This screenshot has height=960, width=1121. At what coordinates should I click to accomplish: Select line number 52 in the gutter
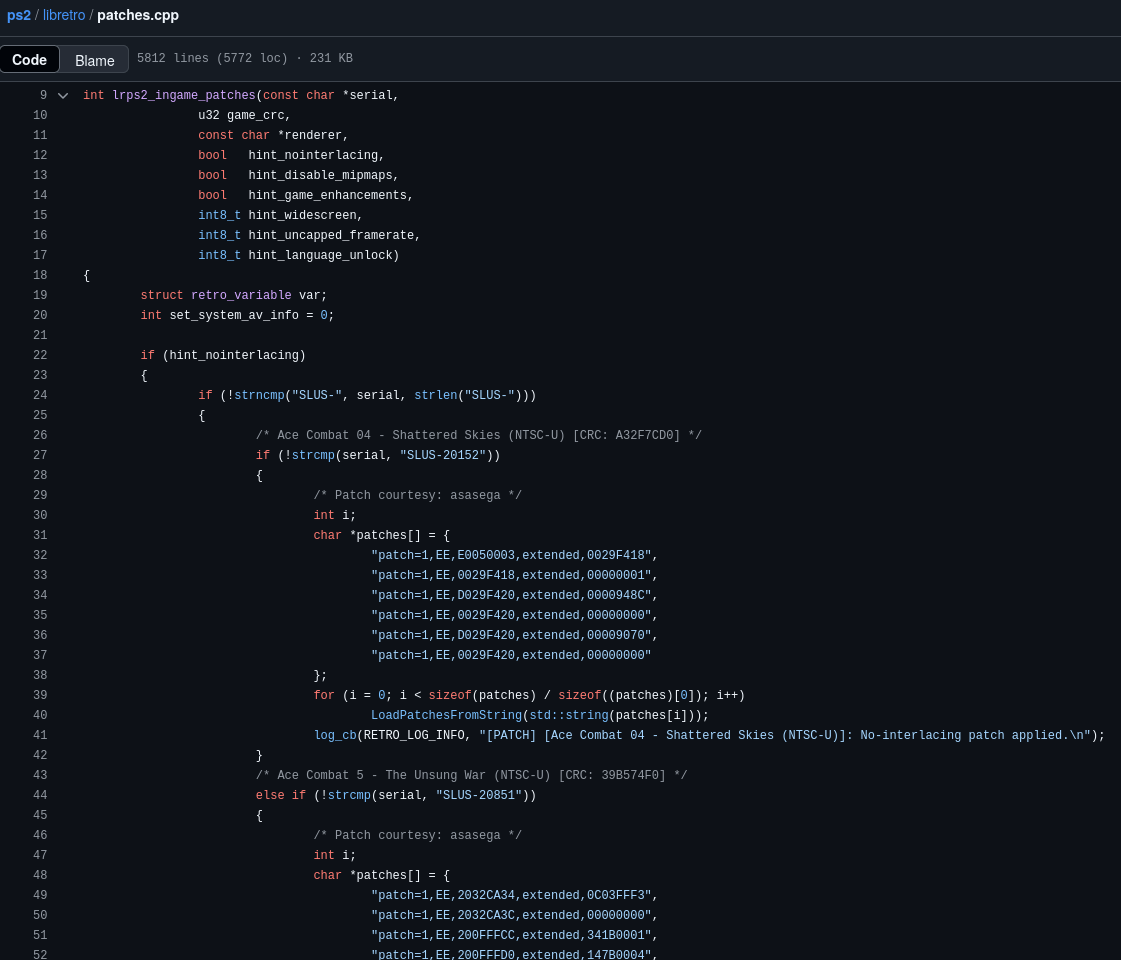(40, 954)
